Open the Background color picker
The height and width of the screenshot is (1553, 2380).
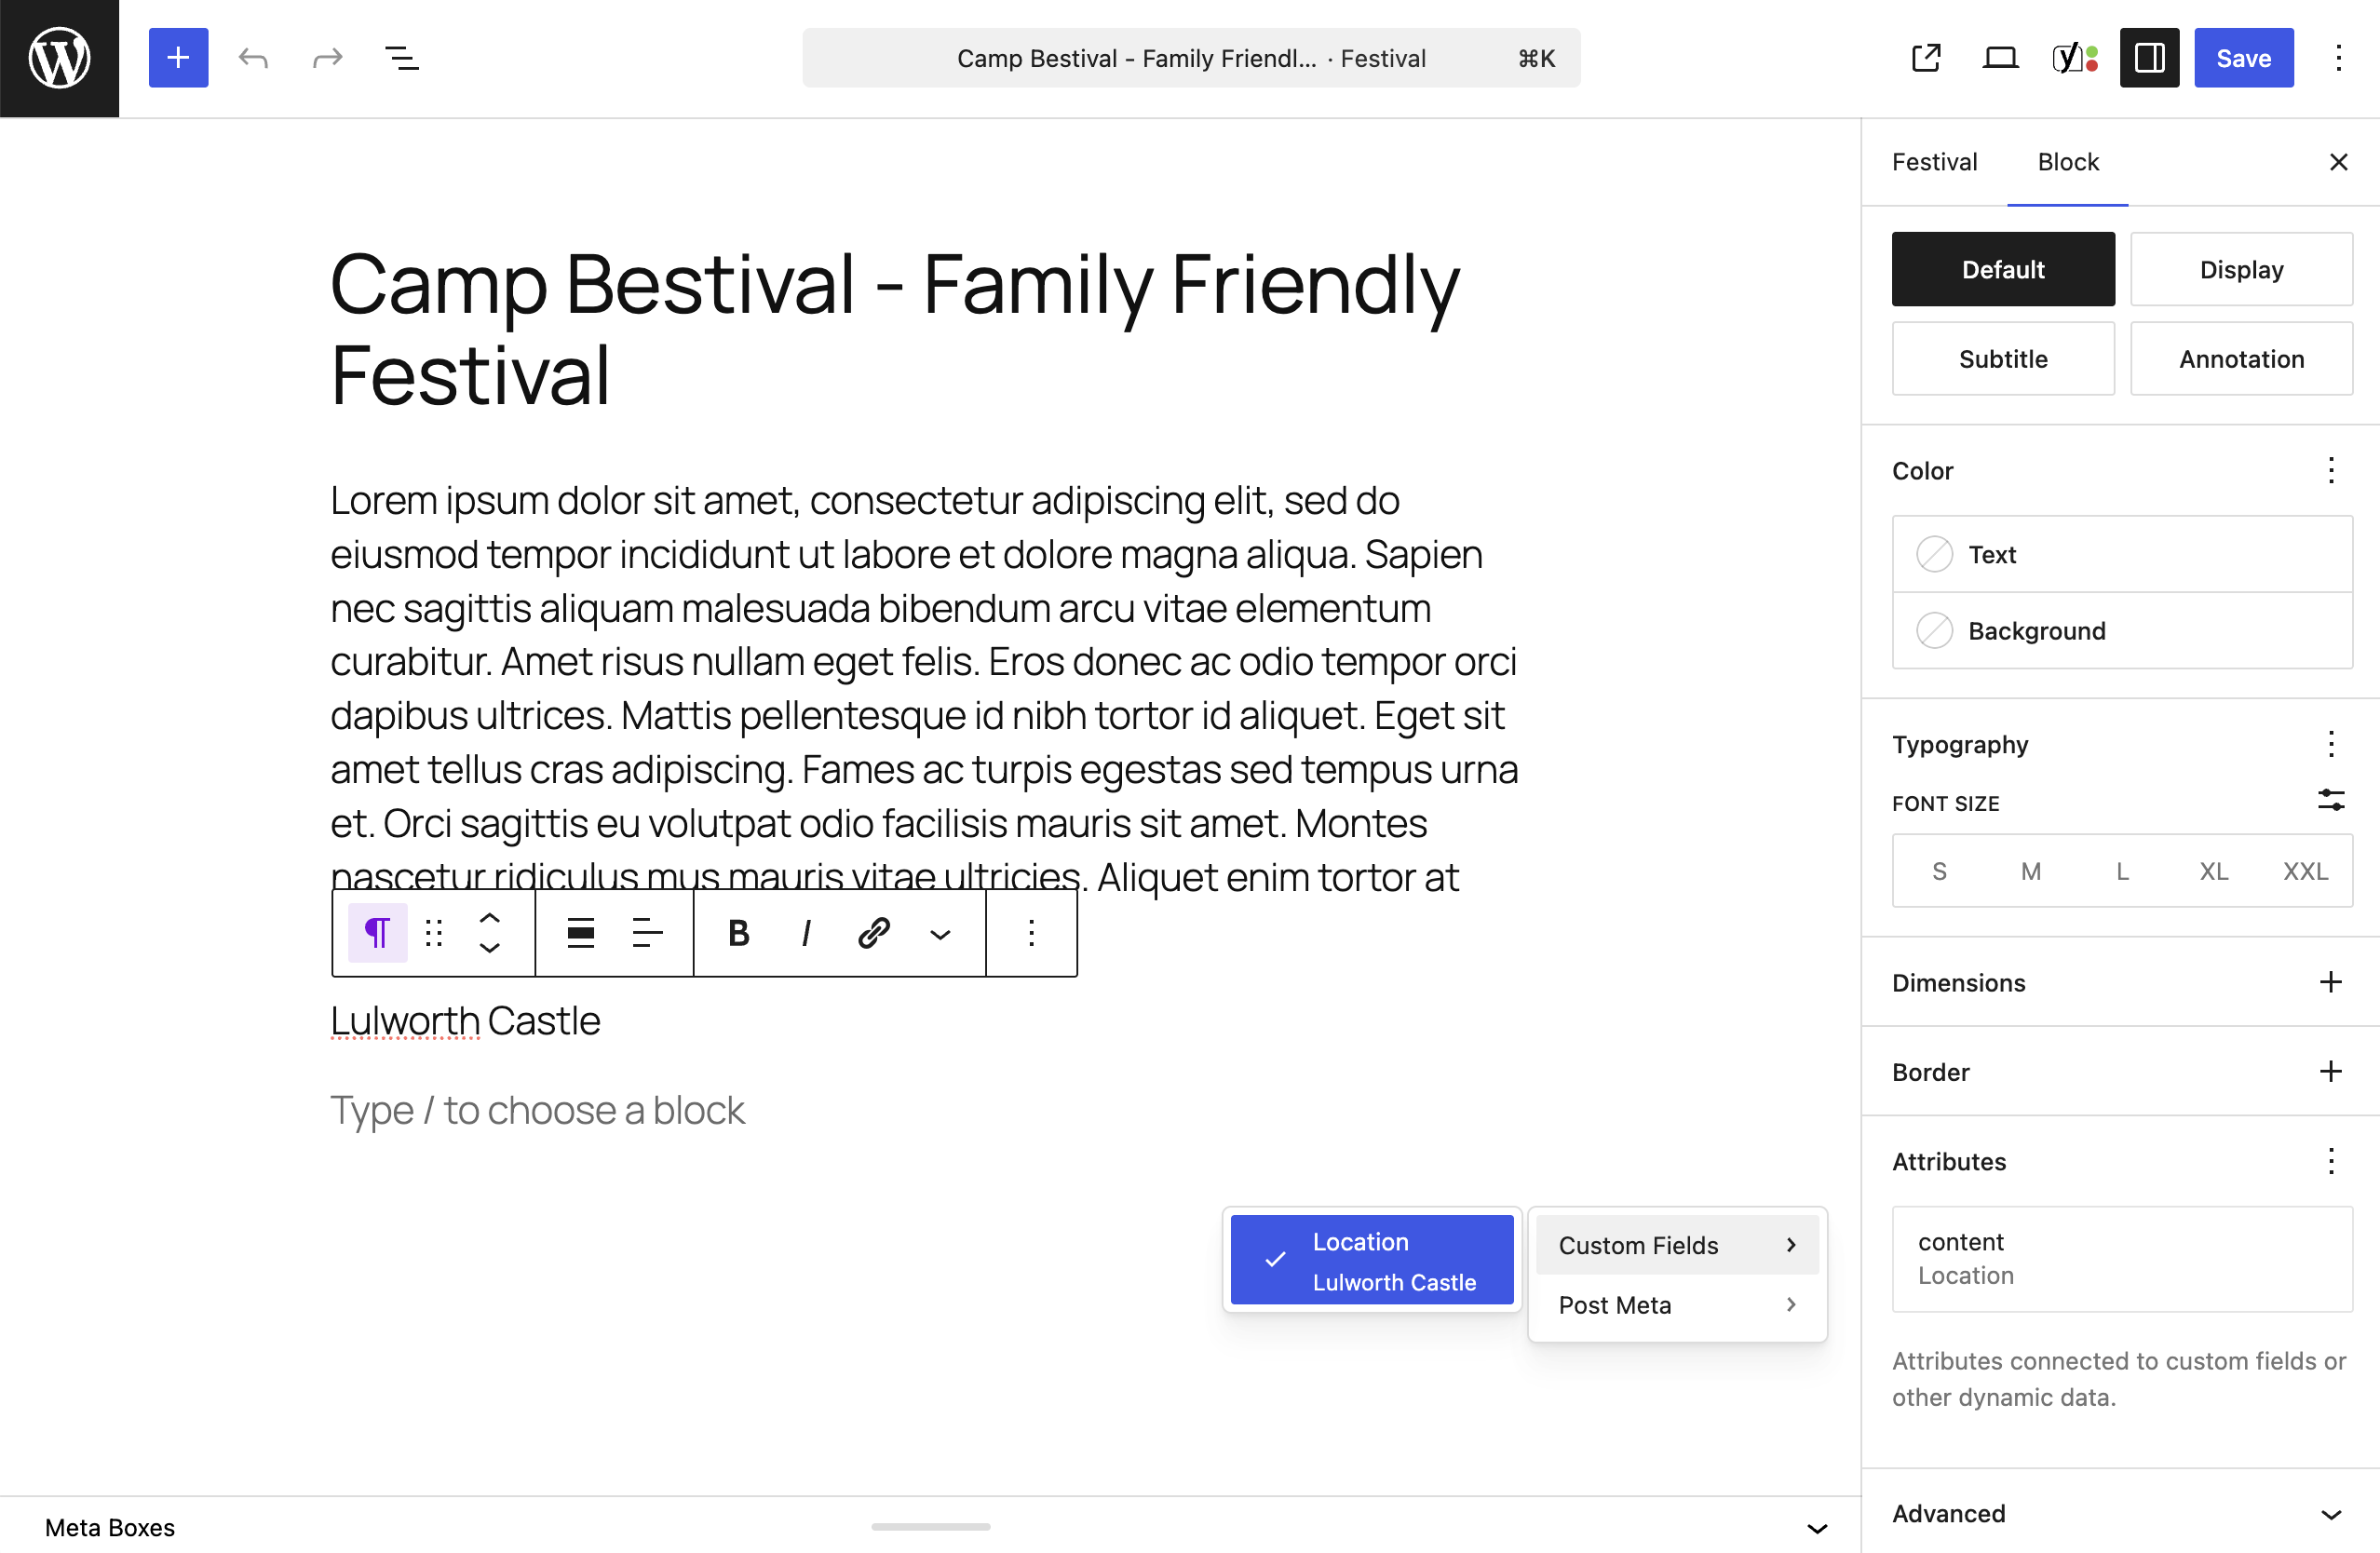[2122, 630]
